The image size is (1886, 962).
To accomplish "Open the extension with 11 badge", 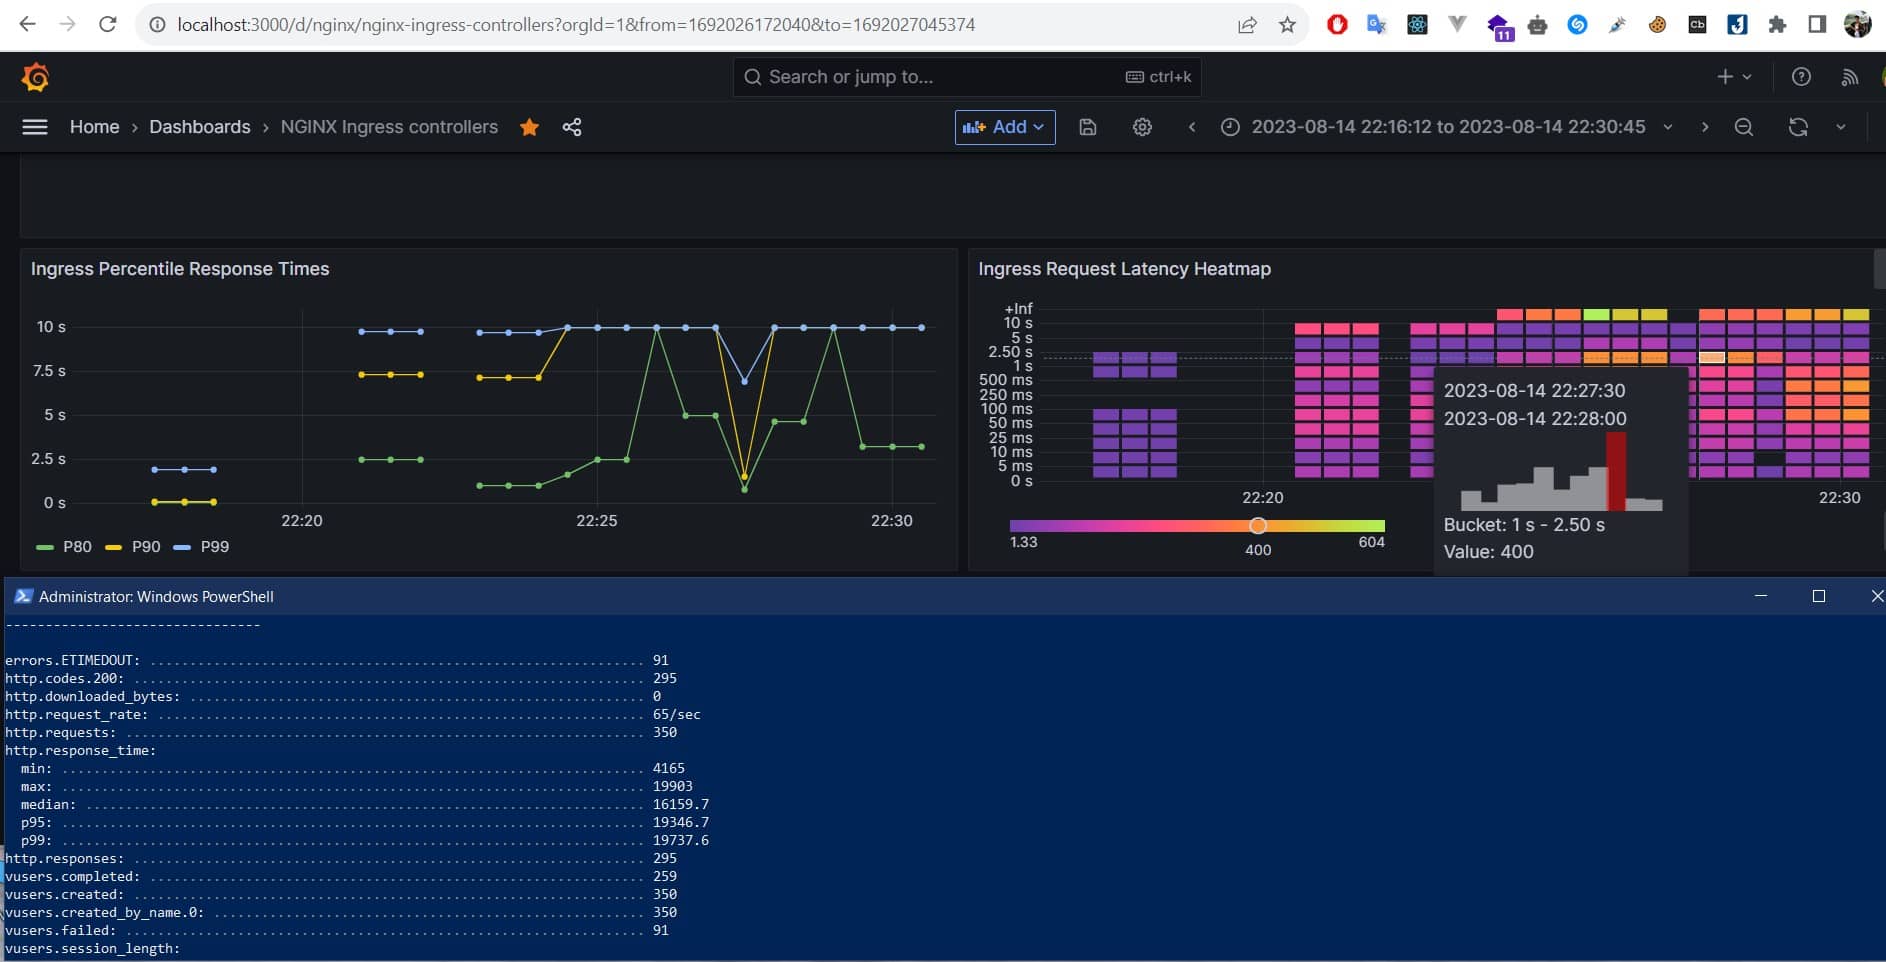I will (x=1499, y=27).
